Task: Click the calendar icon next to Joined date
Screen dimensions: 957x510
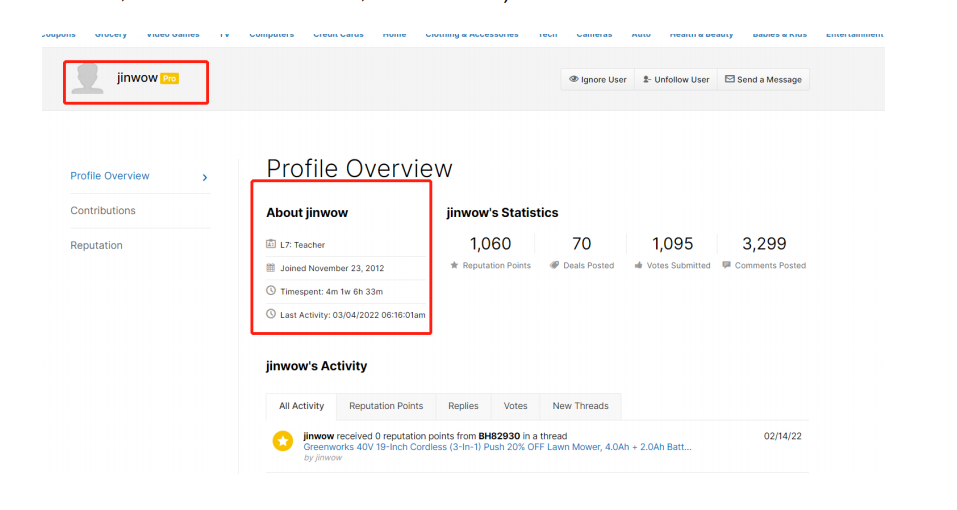Action: tap(271, 268)
